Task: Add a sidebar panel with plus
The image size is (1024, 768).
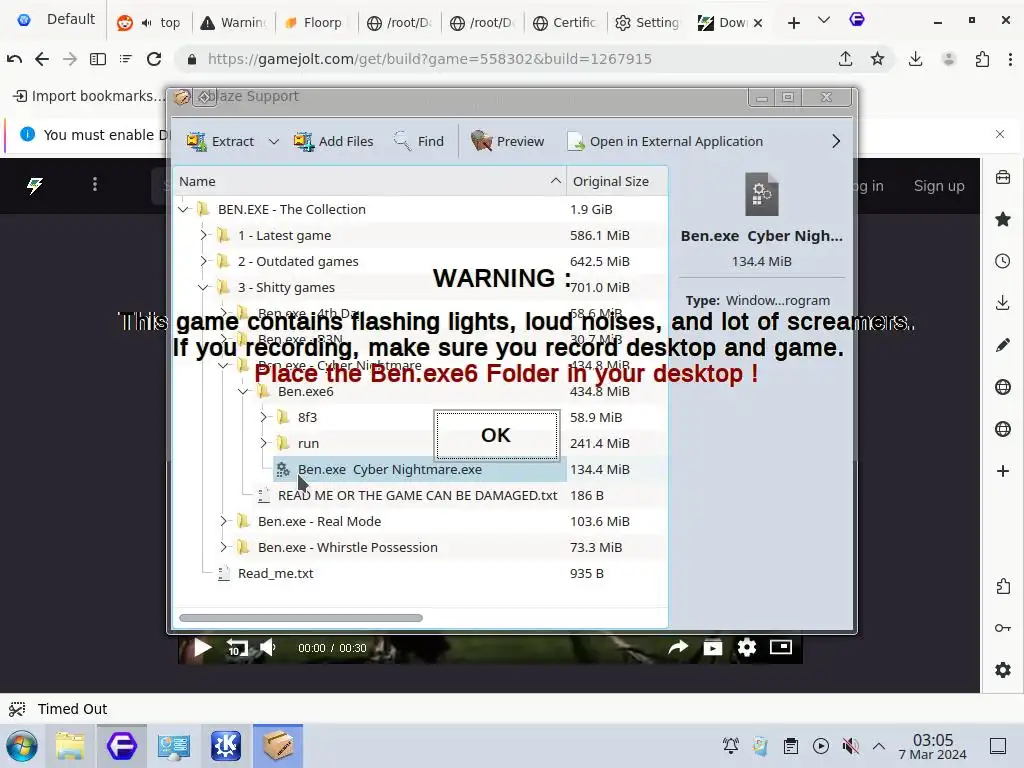Action: pos(1003,471)
